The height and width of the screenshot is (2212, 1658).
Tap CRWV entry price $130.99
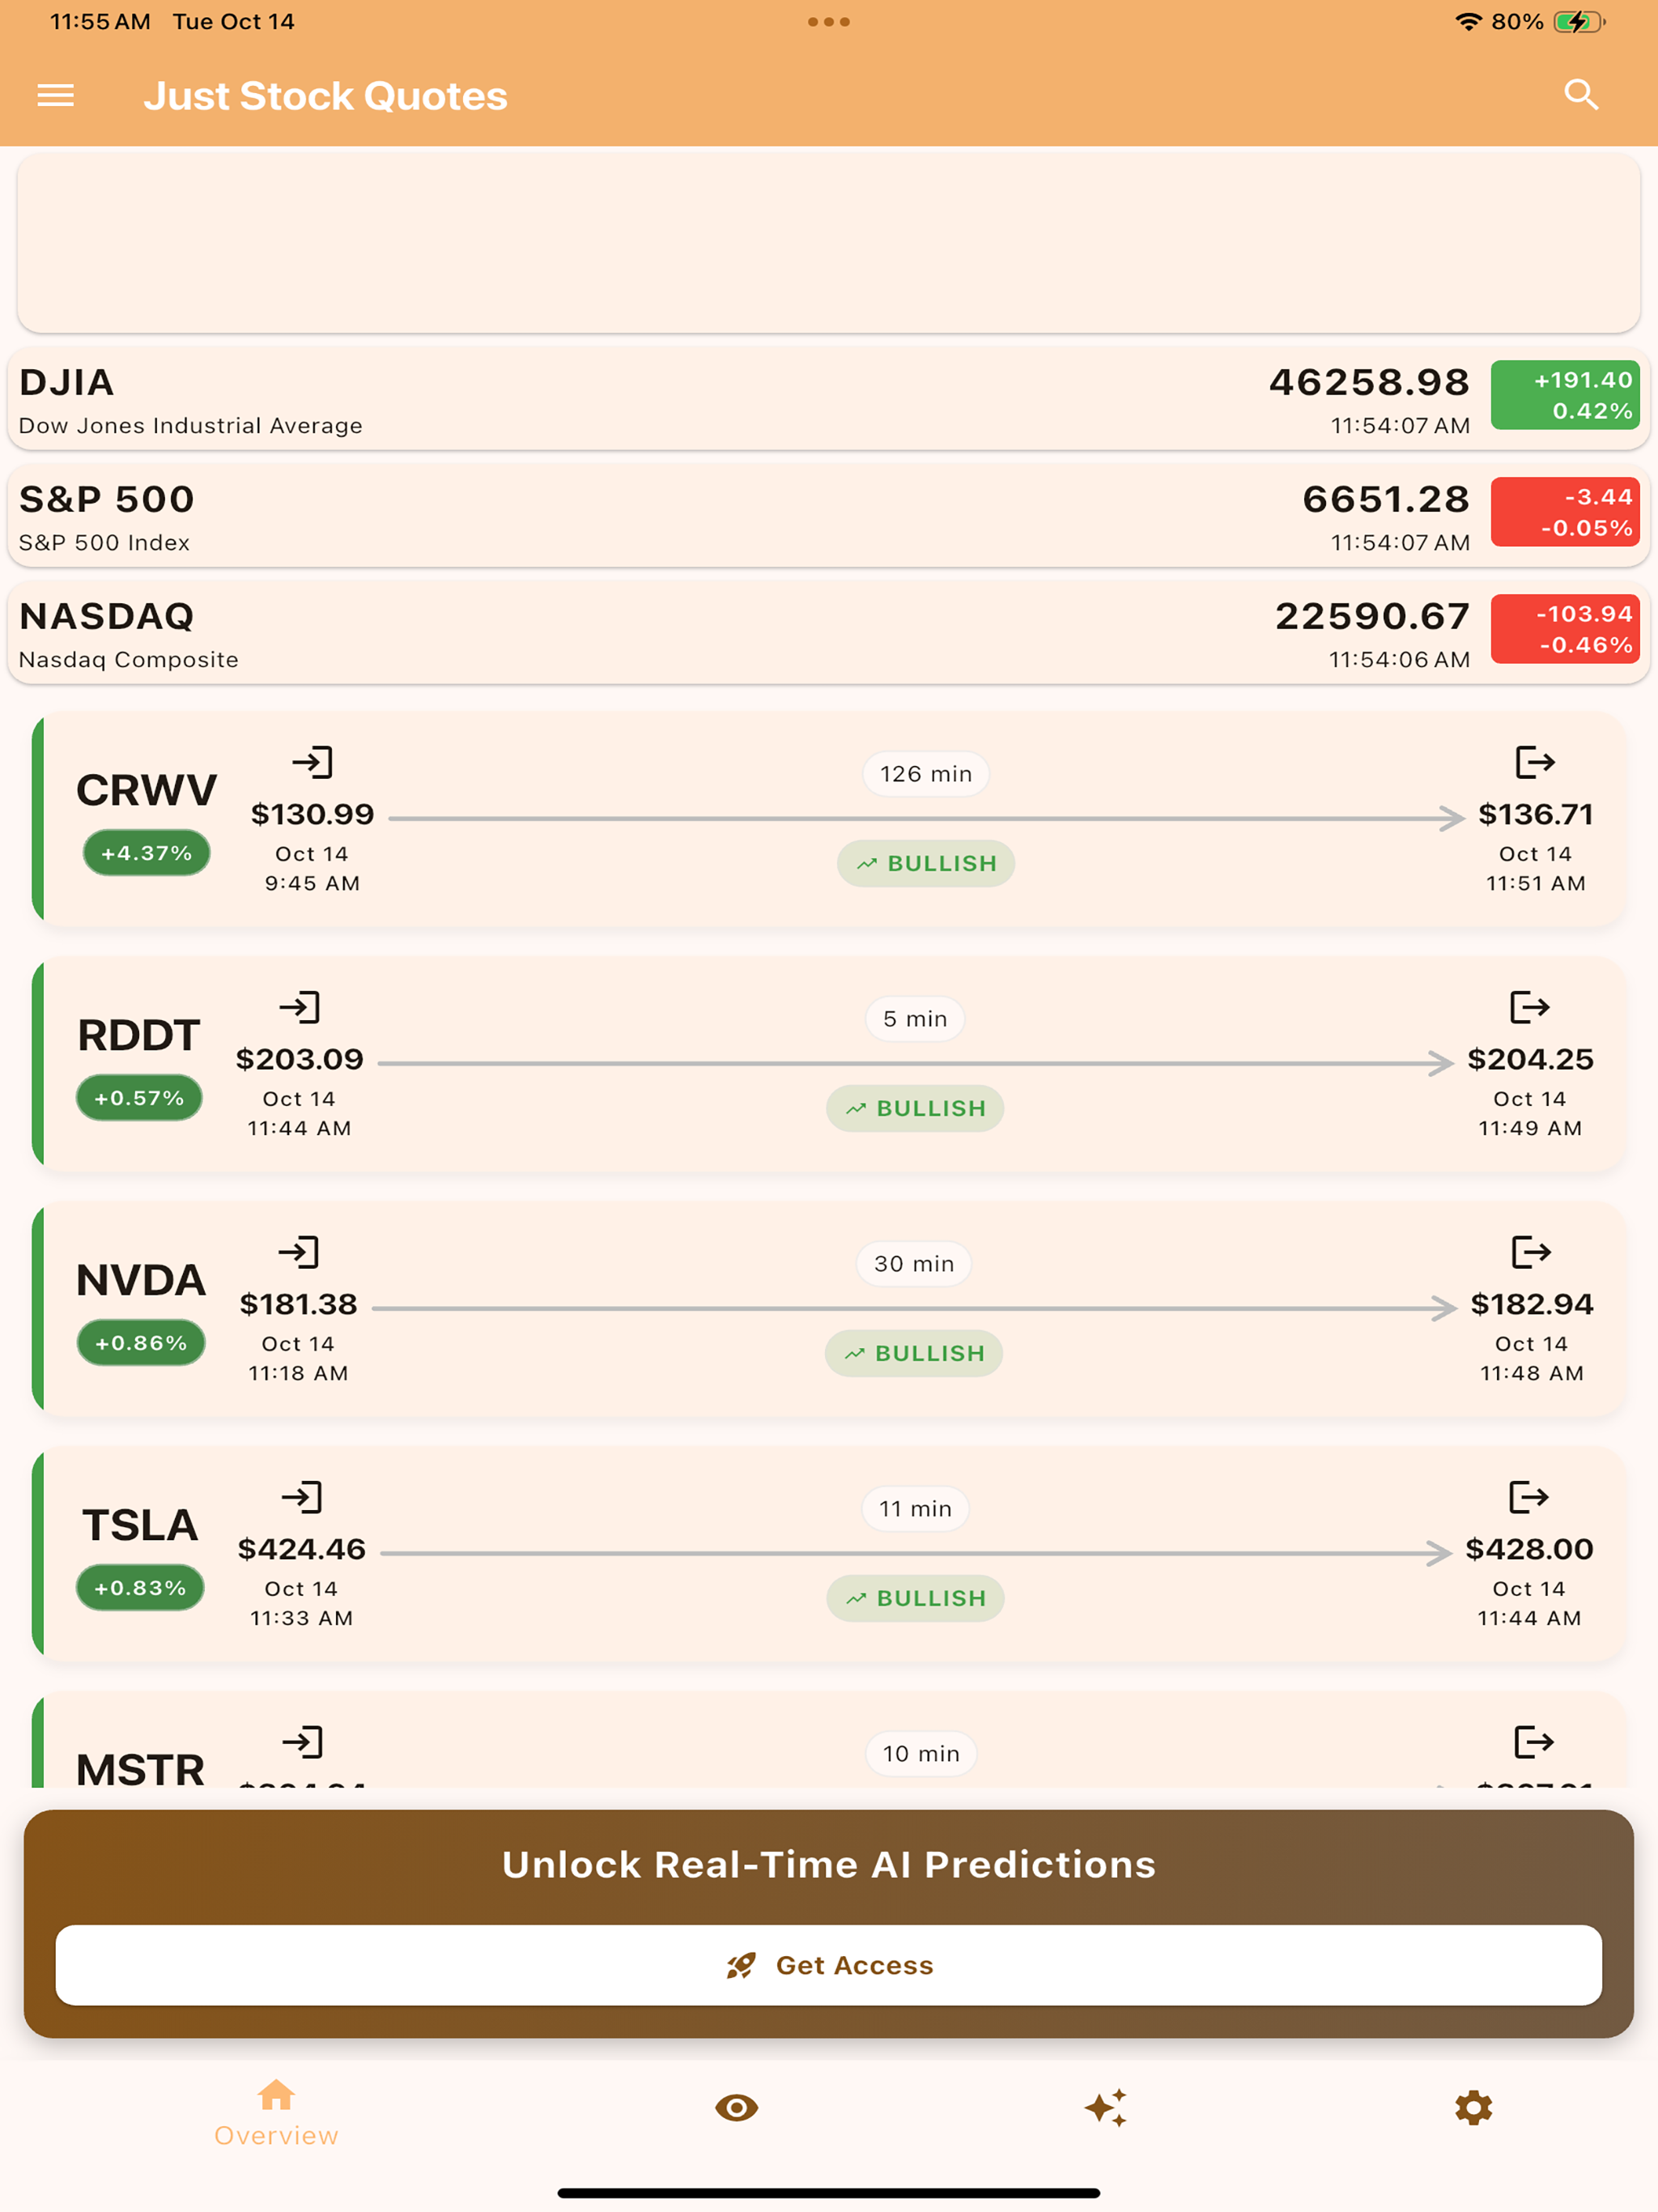point(312,814)
